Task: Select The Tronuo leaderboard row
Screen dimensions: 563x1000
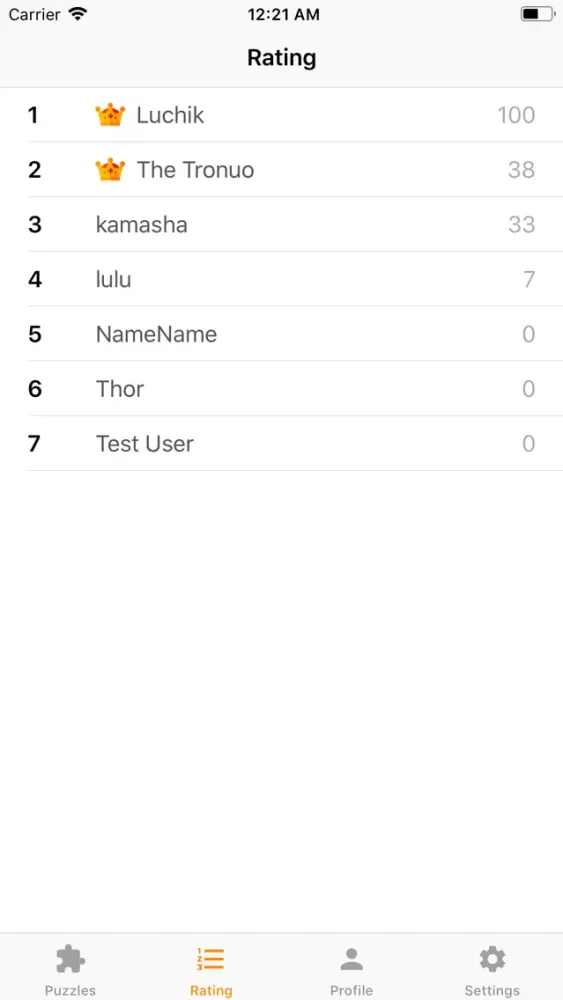Action: 281,170
